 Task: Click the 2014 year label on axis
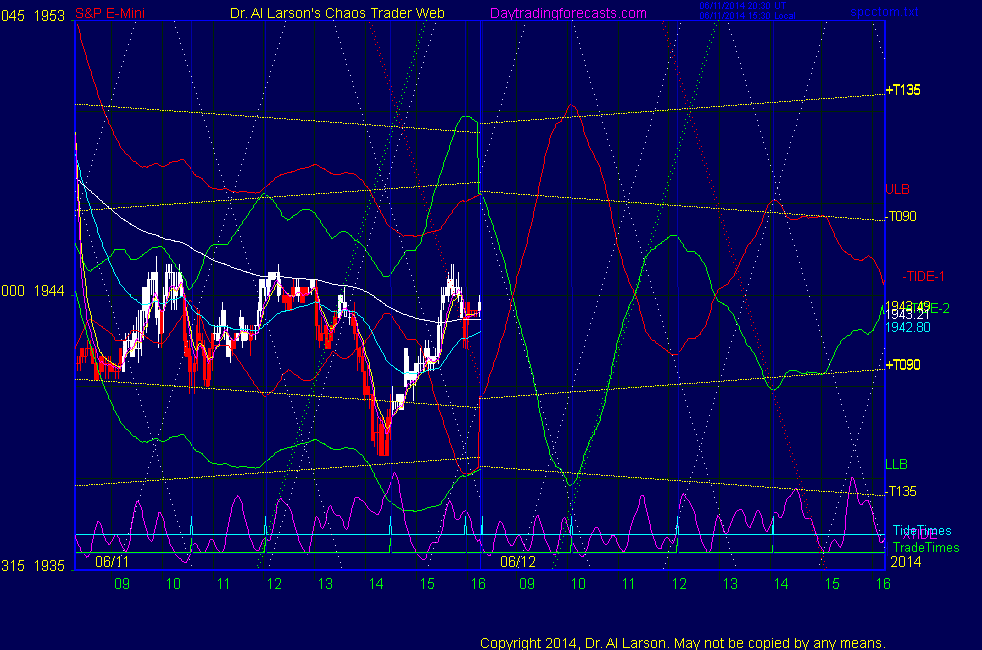tap(905, 563)
